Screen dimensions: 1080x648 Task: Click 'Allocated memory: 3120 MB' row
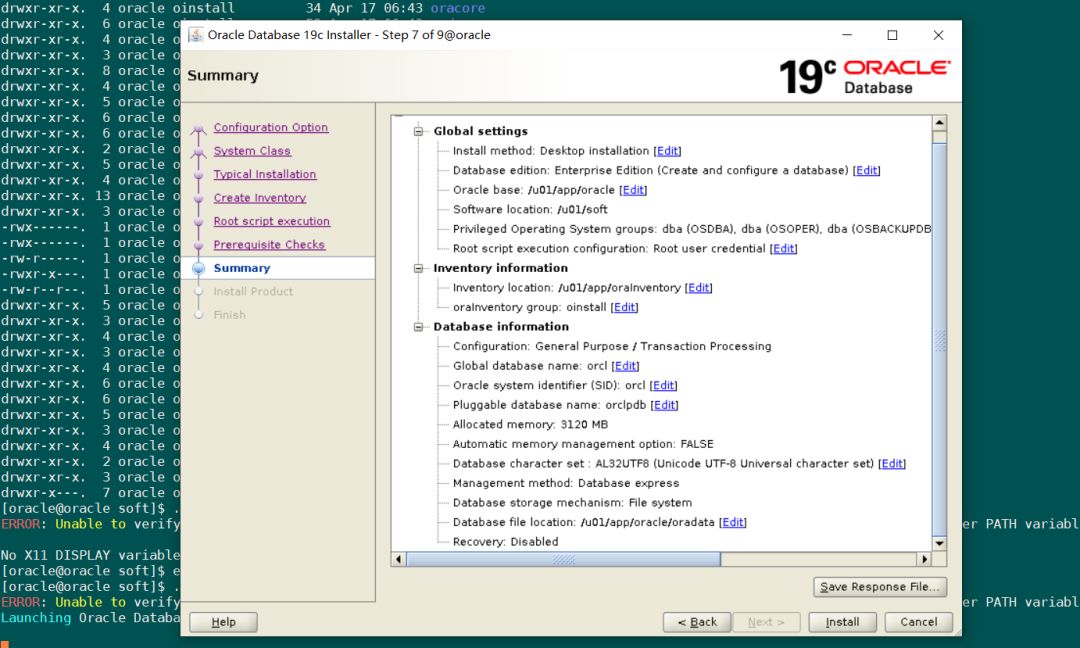pyautogui.click(x=530, y=424)
